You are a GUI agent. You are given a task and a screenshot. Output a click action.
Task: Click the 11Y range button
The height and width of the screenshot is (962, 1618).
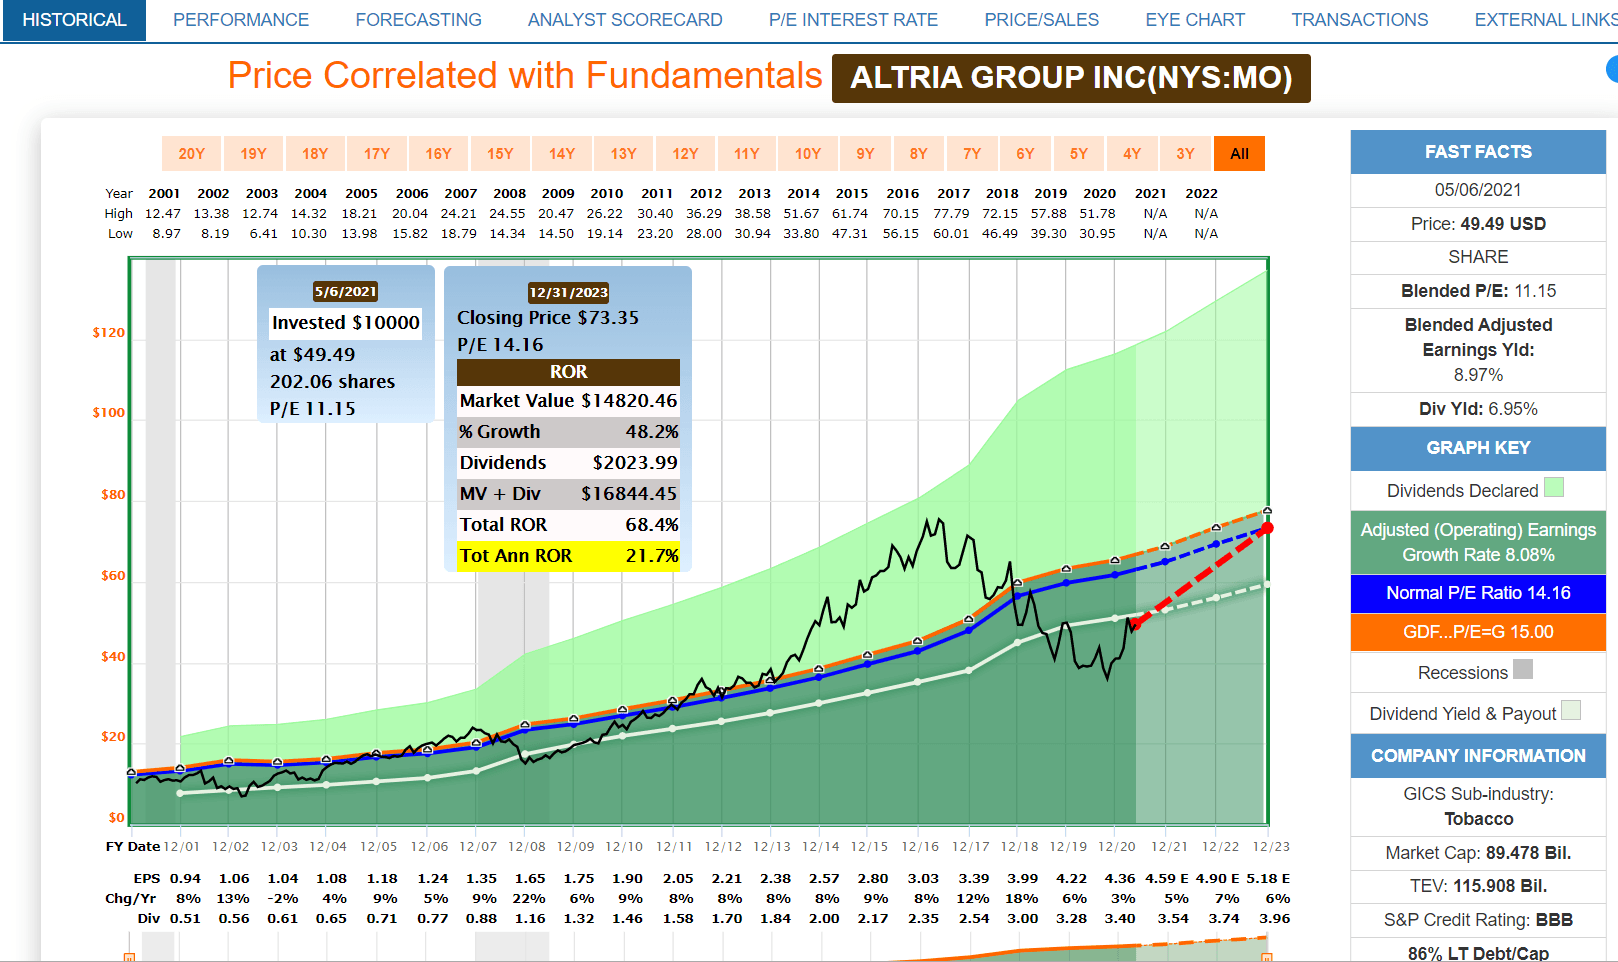coord(747,154)
